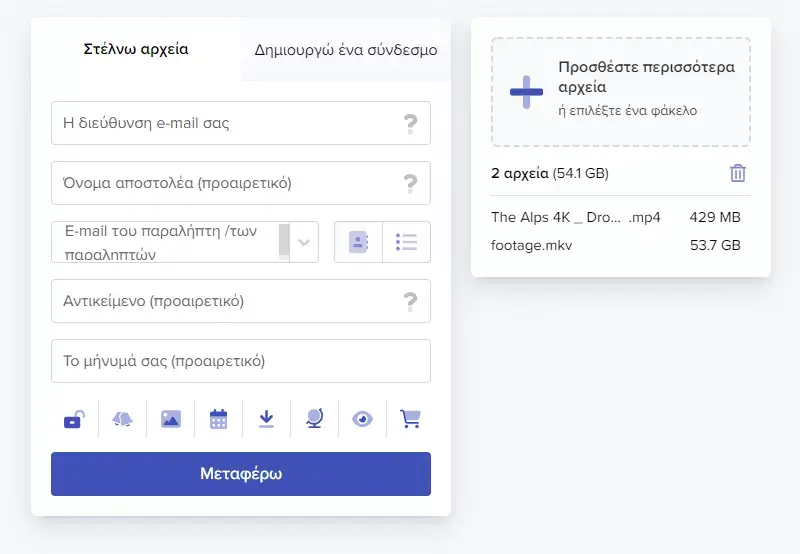Open the address book contacts icon
800x554 pixels.
(358, 242)
